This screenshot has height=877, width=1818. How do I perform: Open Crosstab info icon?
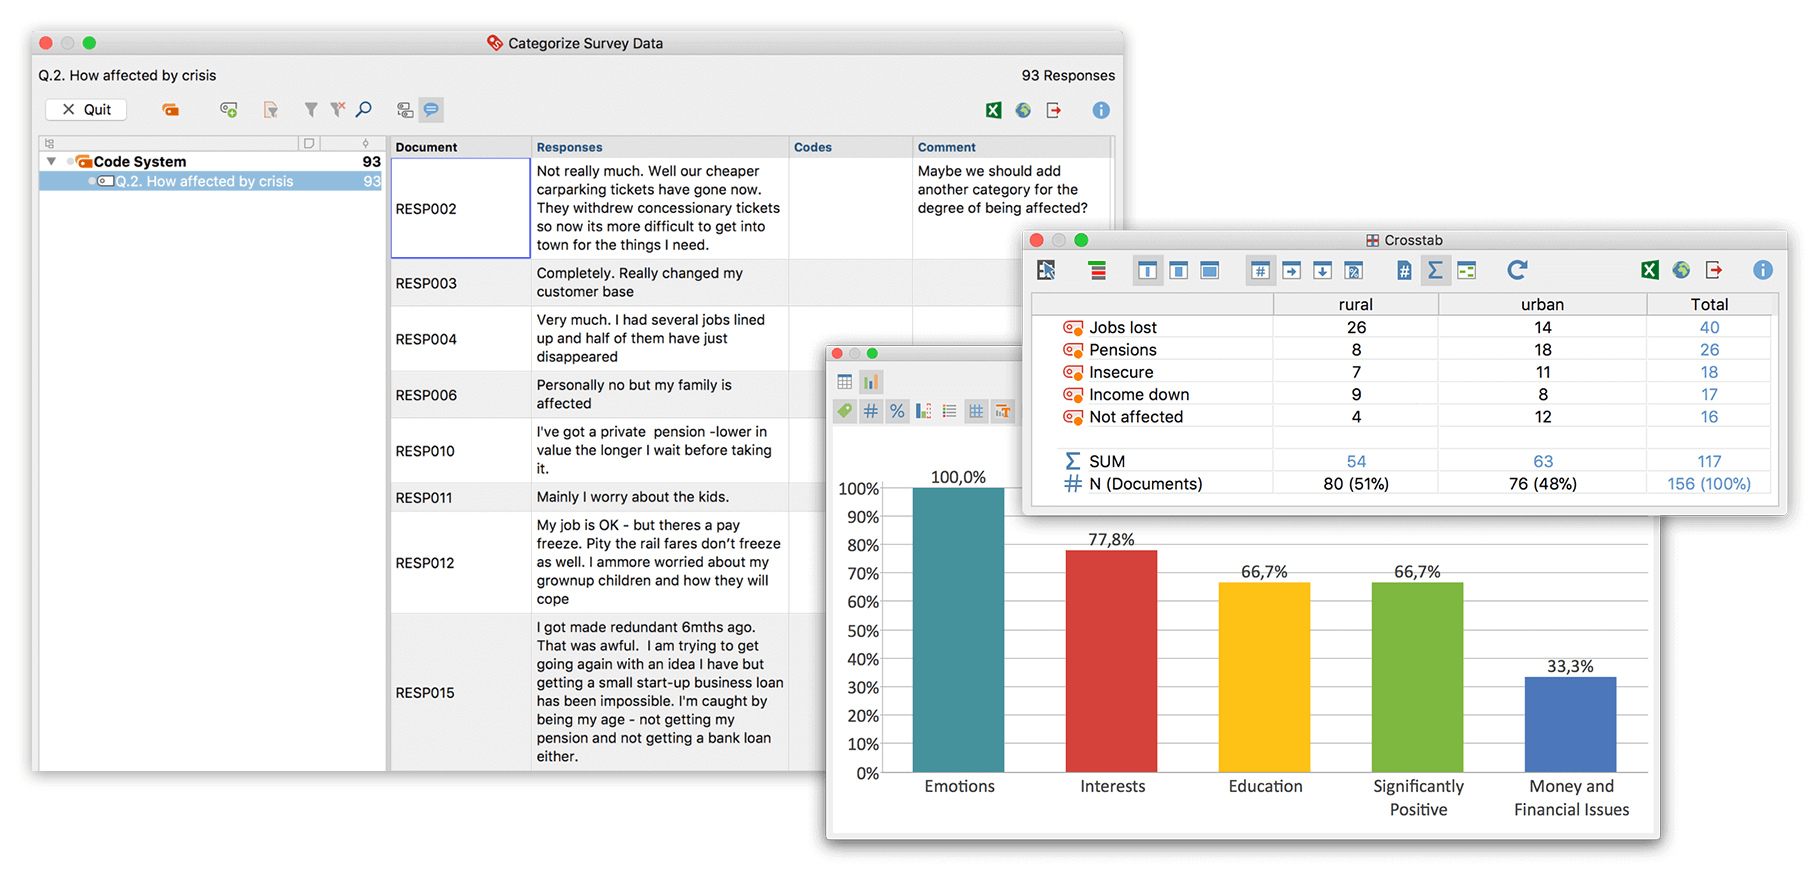pos(1763,270)
